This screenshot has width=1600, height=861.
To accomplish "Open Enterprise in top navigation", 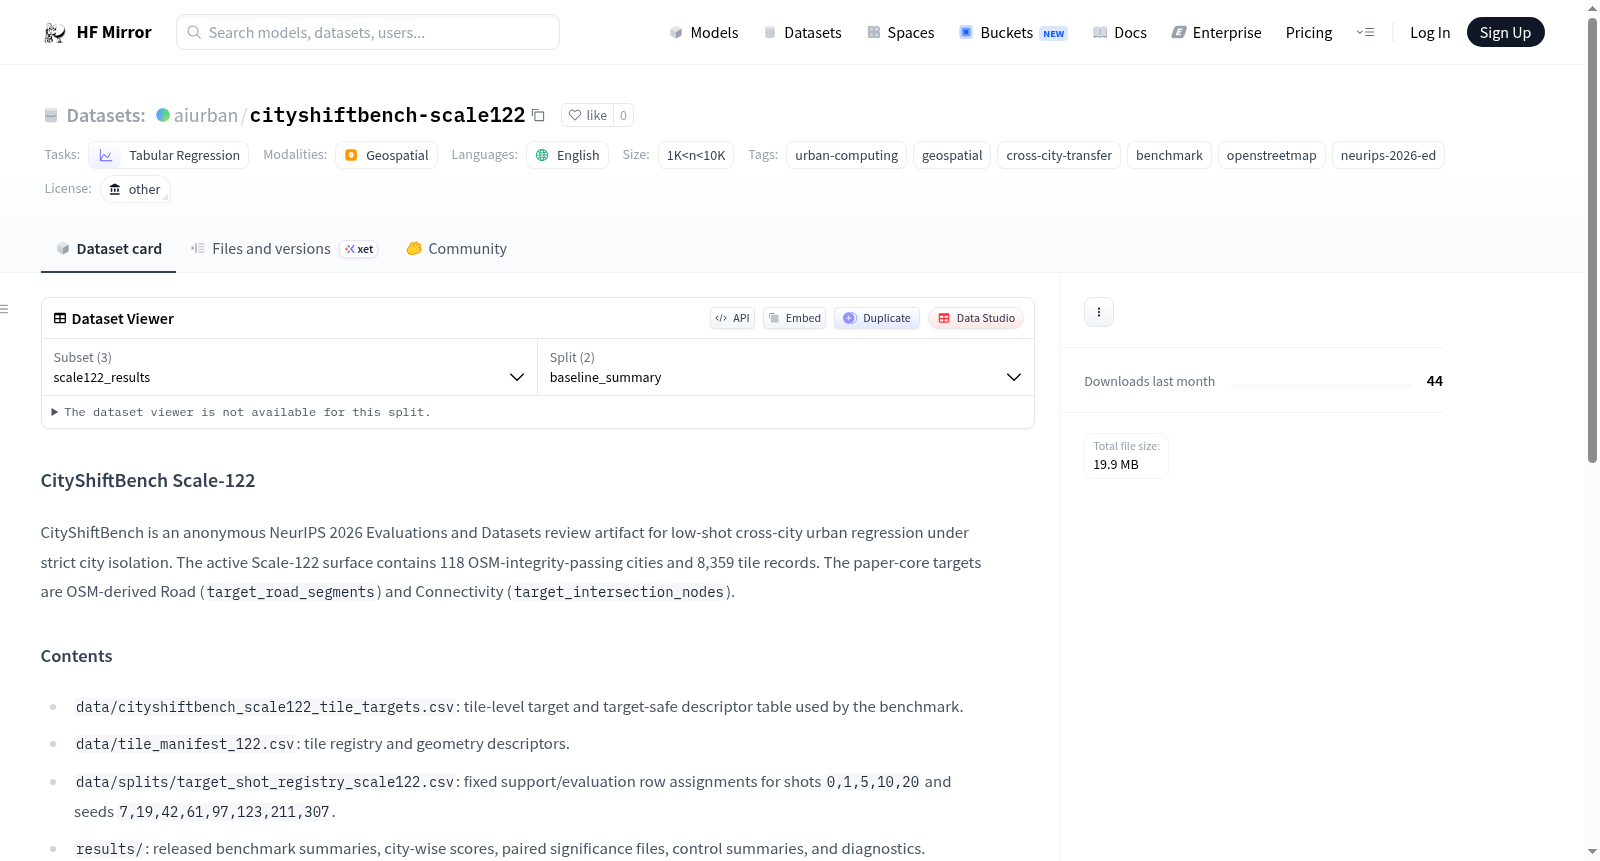I will click(x=1216, y=33).
